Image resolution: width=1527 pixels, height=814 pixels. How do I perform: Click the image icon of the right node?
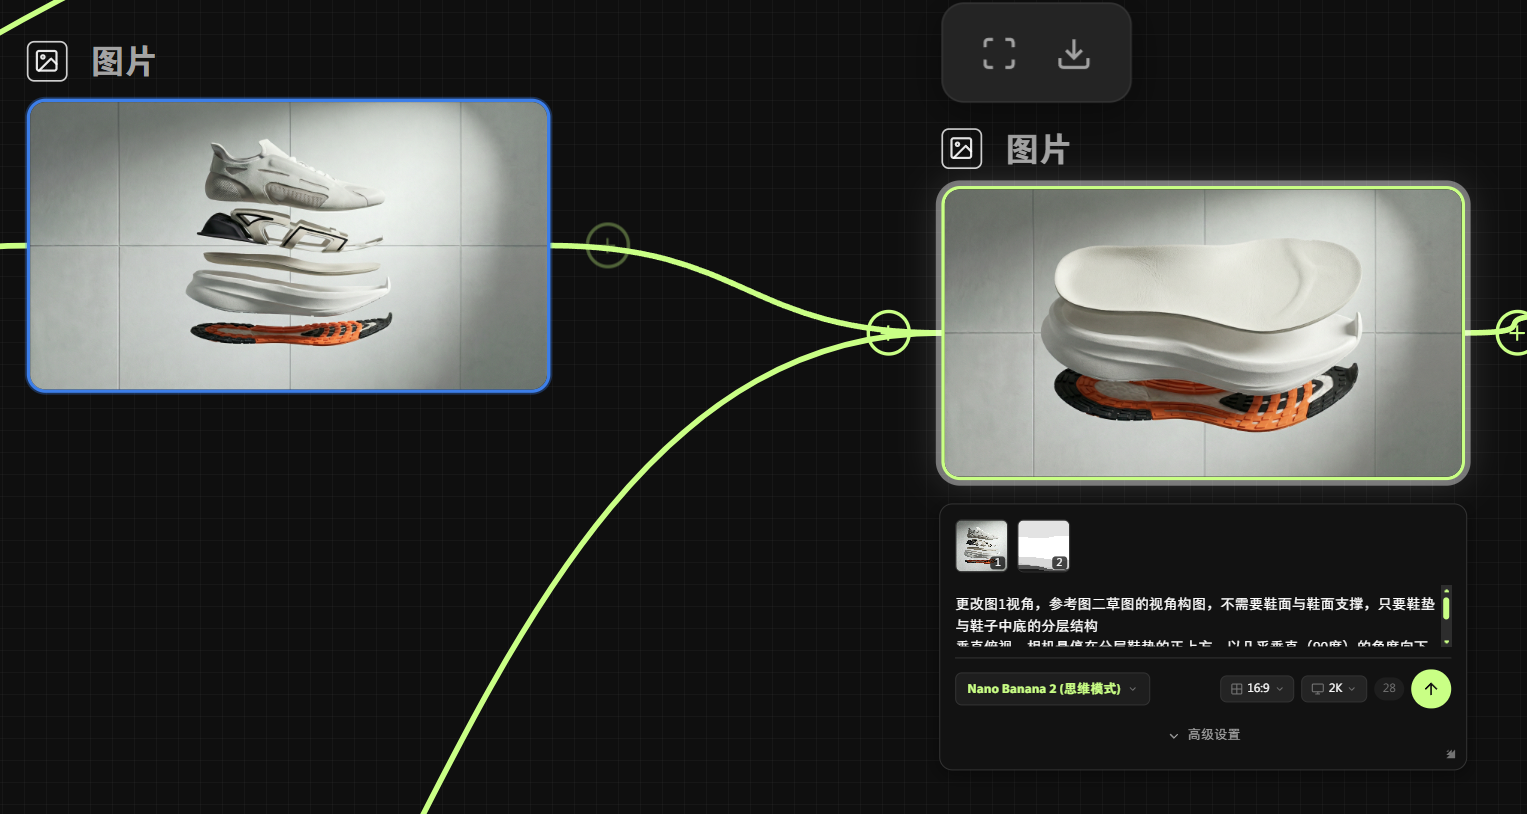(x=961, y=149)
